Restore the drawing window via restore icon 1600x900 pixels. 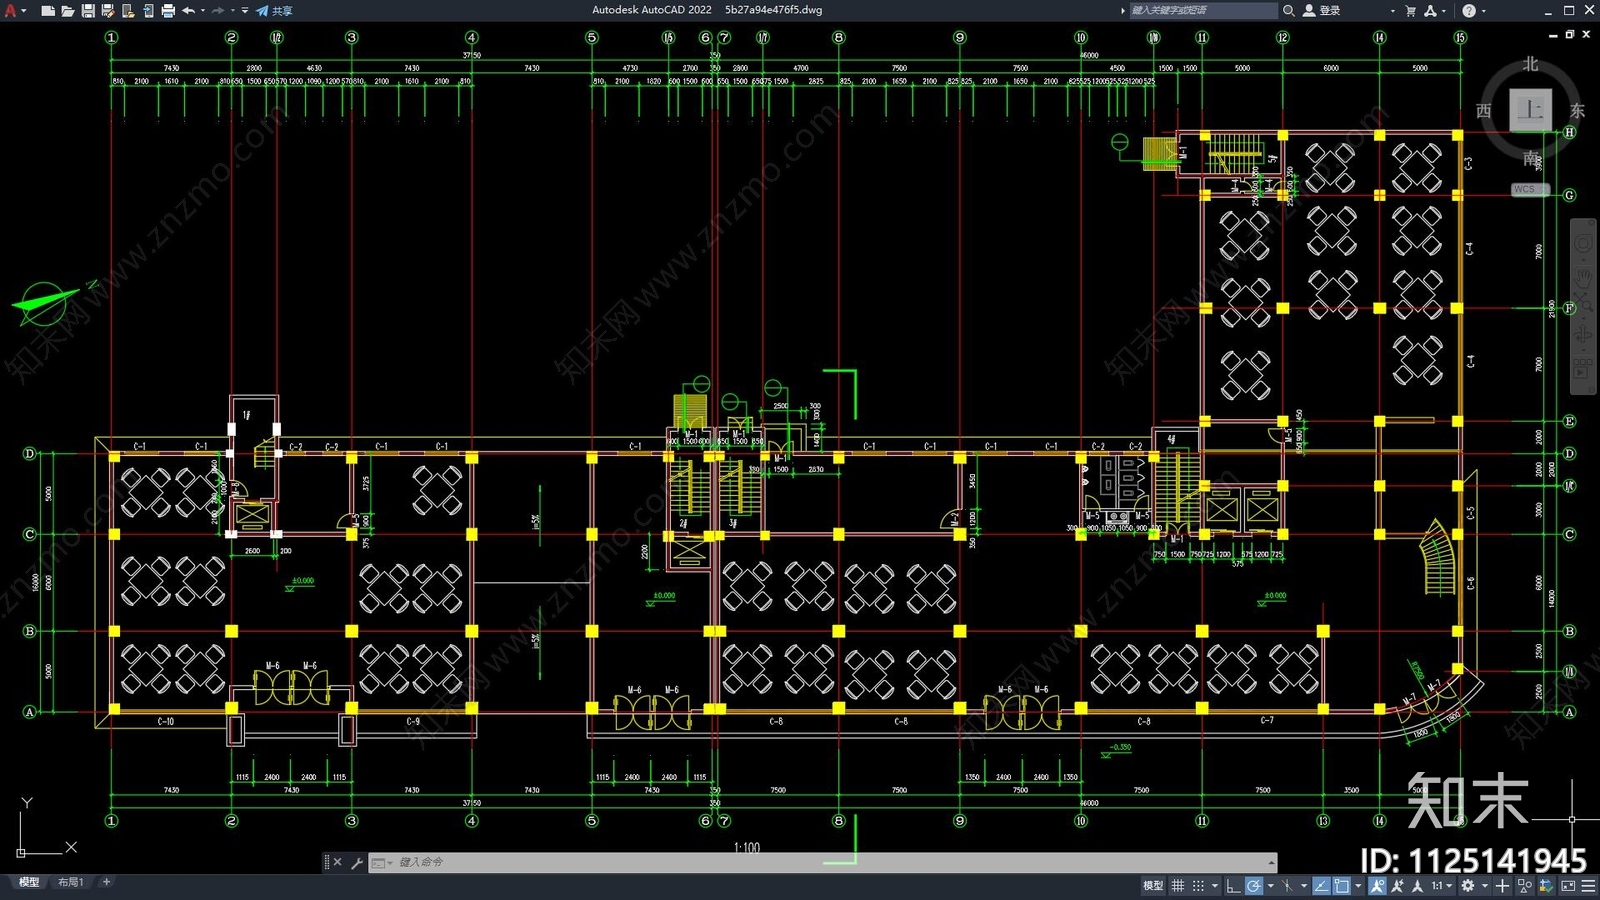click(x=1569, y=35)
